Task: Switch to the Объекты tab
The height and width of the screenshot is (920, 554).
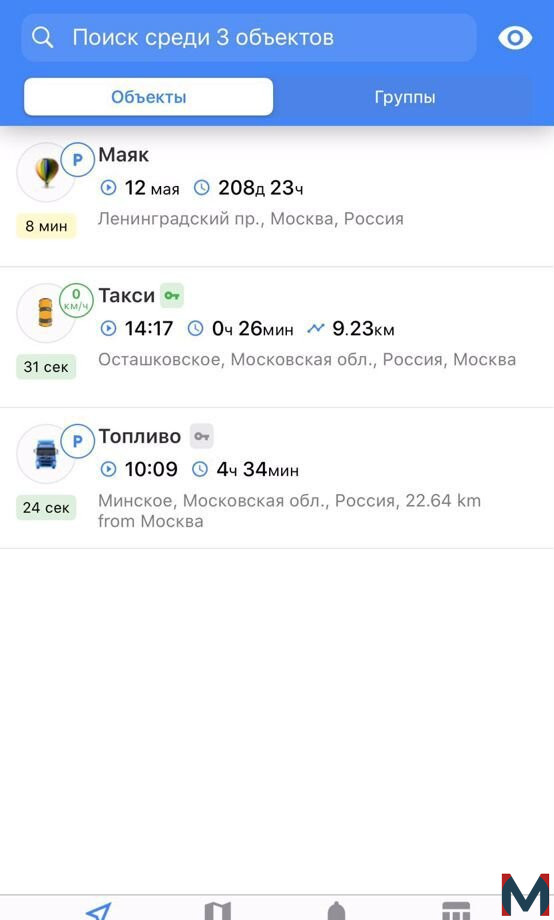Action: pos(148,97)
